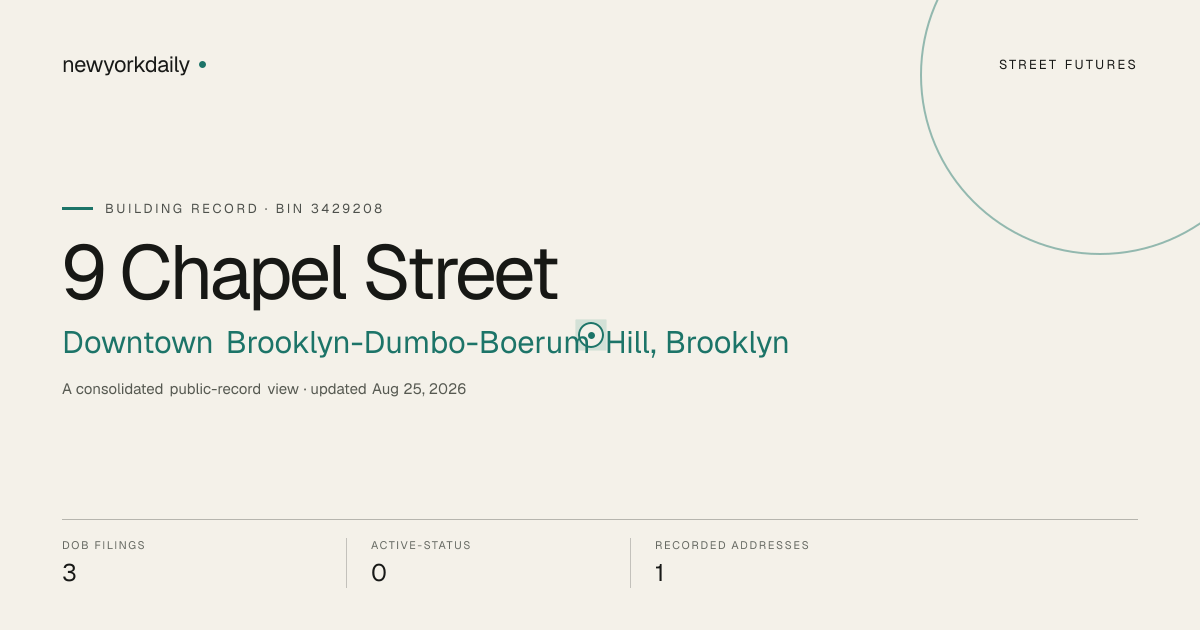Screen dimensions: 1200x630
Task: Select the RECORDED ADDRESSES label
Action: pyautogui.click(x=732, y=546)
